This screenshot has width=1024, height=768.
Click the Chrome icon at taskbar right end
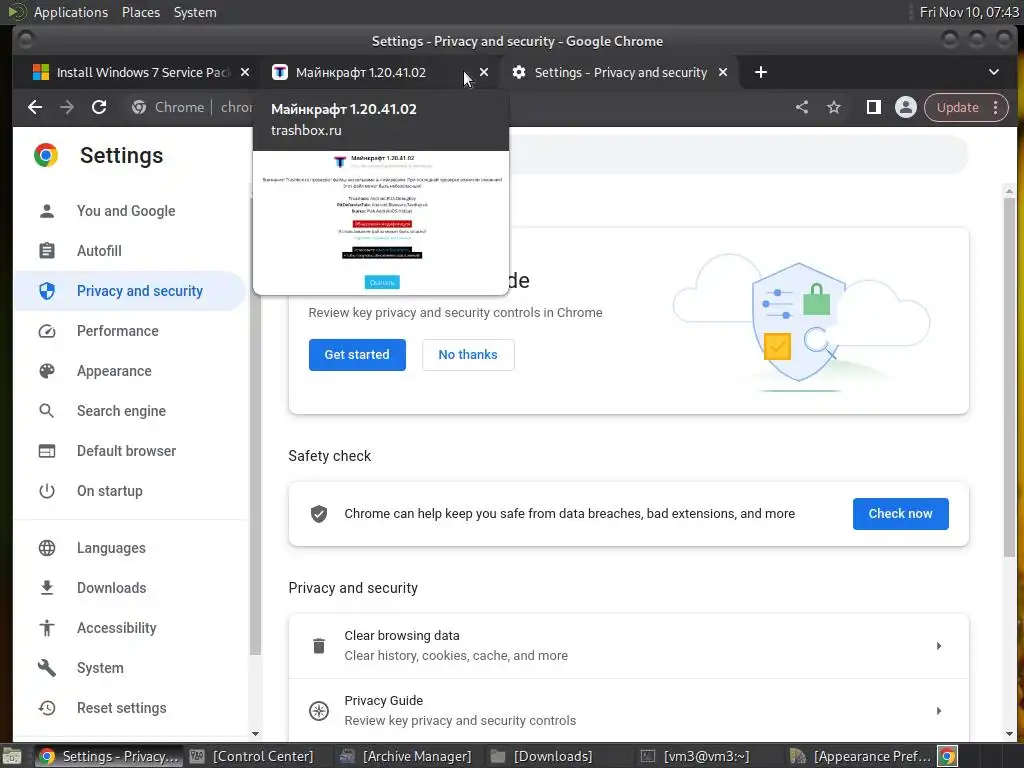point(948,756)
